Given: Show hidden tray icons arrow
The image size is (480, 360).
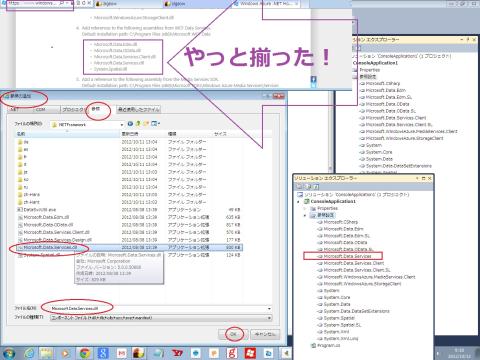Looking at the screenshot, I should point(439,353).
